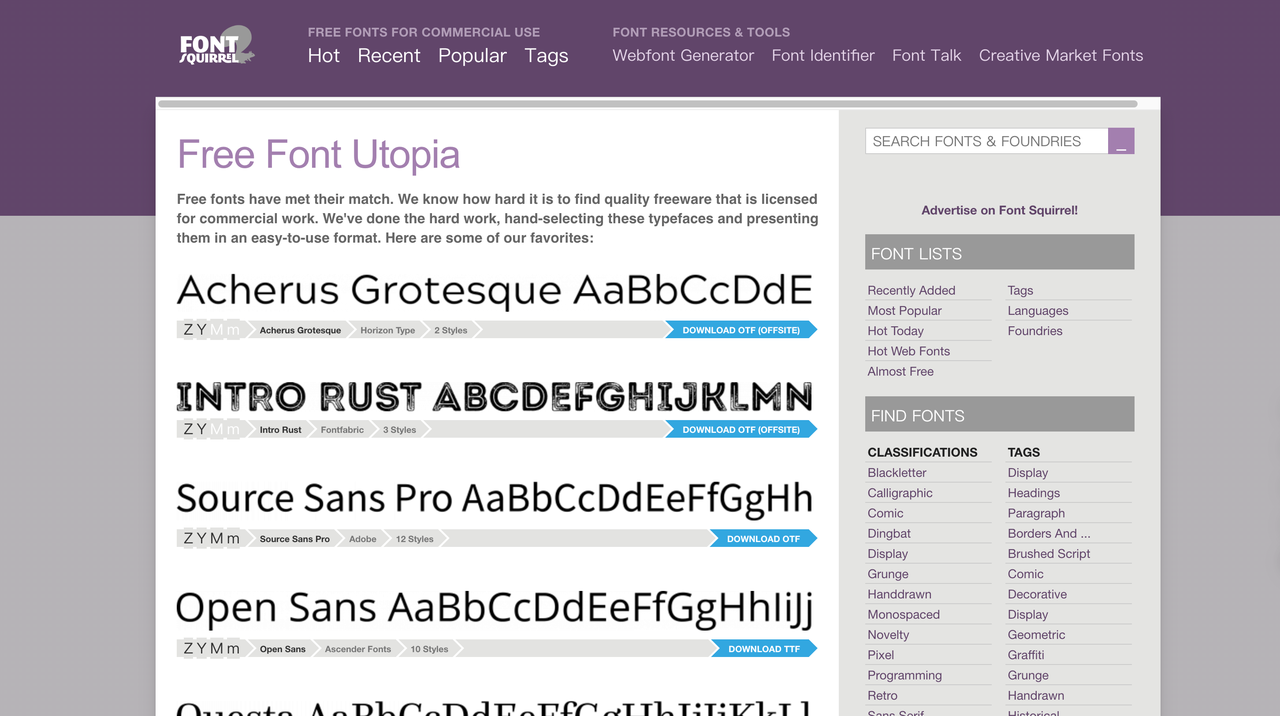
Task: Click Download OTF (Offsite) for Acherus Grotesque
Action: pos(741,330)
